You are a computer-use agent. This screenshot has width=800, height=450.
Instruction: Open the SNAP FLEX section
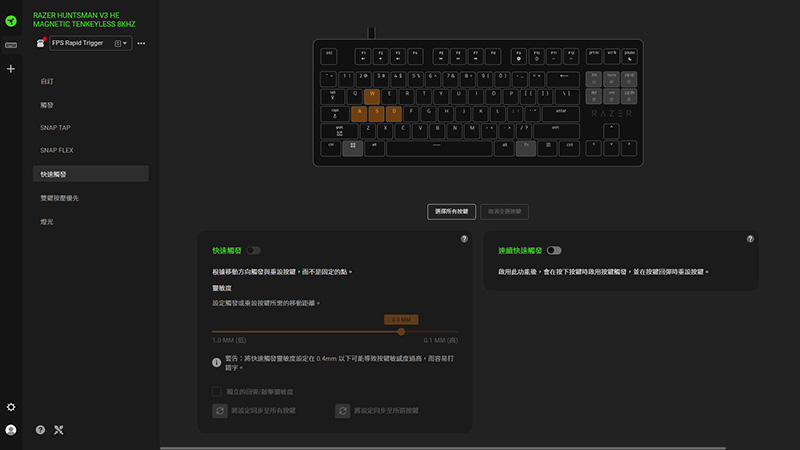coord(57,151)
